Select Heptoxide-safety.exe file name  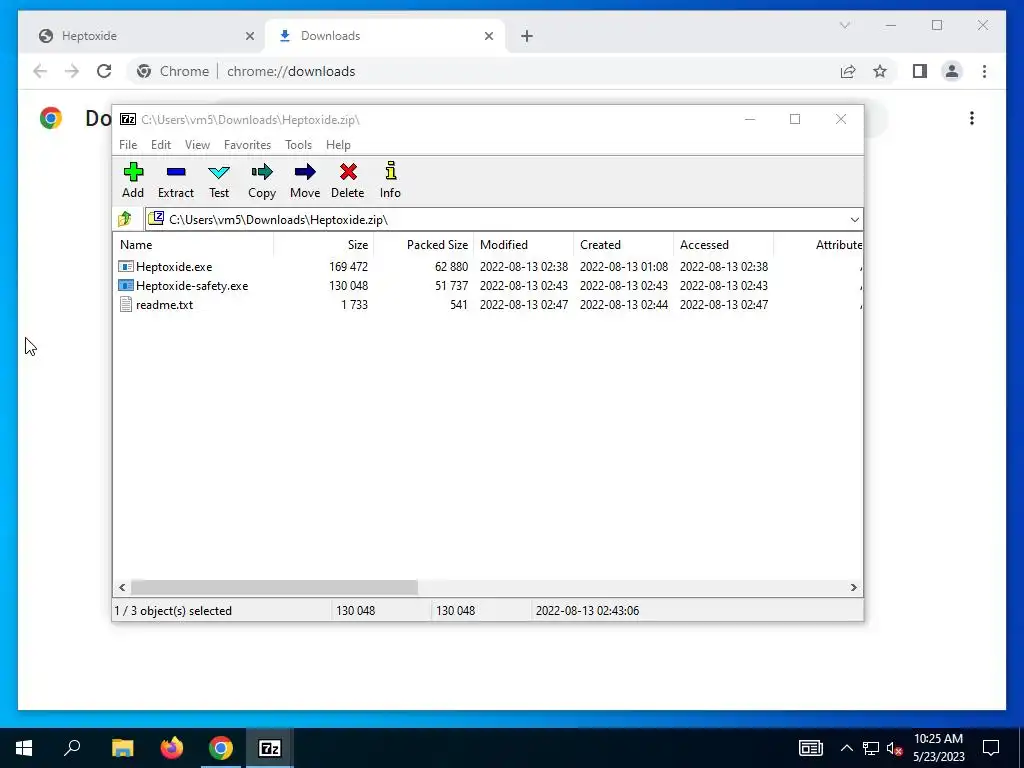192,285
